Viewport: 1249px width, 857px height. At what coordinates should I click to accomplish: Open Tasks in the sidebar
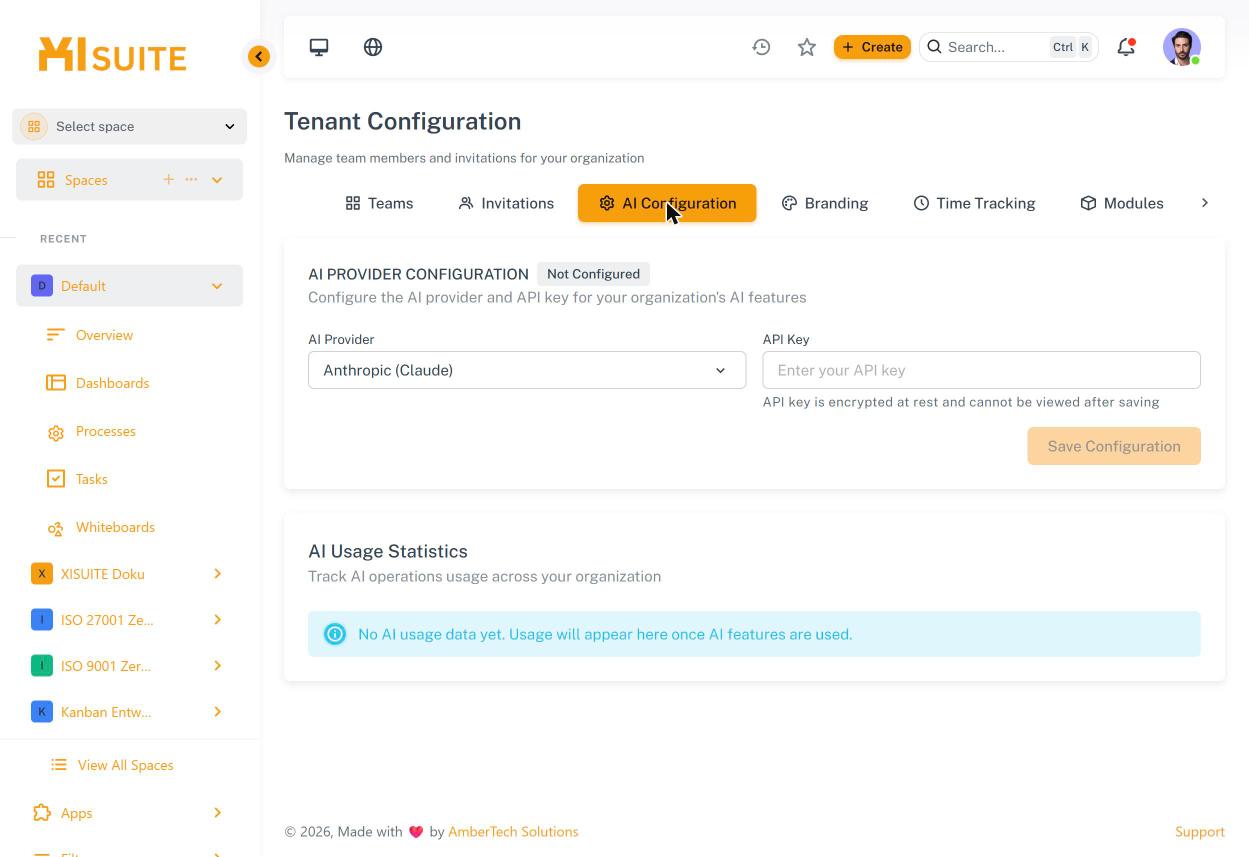91,479
